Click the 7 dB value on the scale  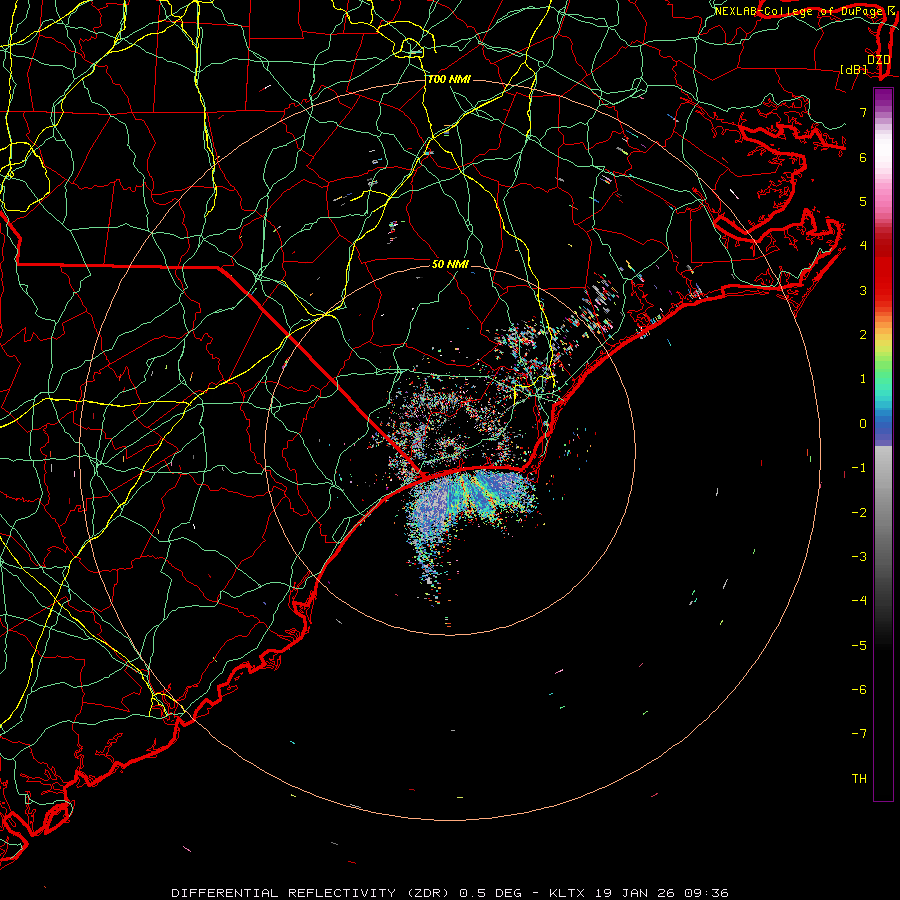click(863, 112)
